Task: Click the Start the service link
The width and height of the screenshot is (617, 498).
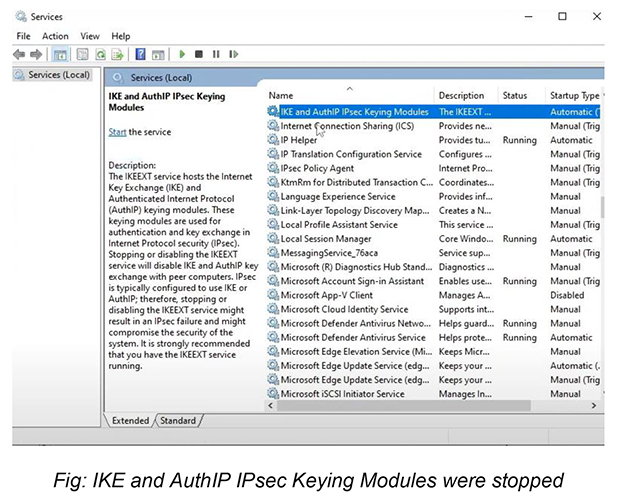Action: click(x=117, y=132)
